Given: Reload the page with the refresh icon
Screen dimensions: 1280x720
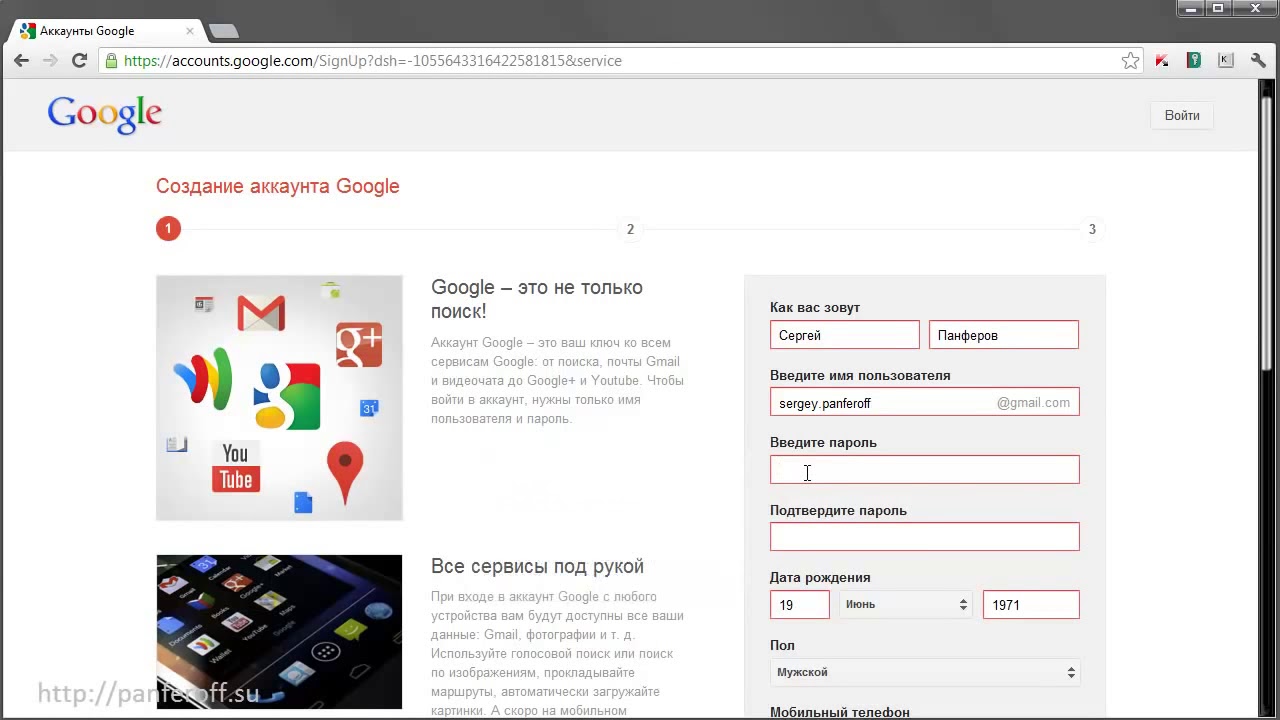Looking at the screenshot, I should click(x=79, y=61).
